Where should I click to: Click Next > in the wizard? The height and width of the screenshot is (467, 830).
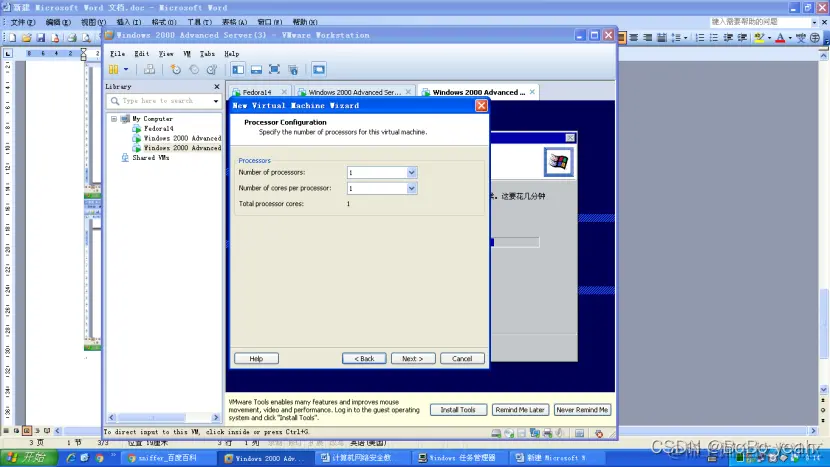tap(413, 358)
